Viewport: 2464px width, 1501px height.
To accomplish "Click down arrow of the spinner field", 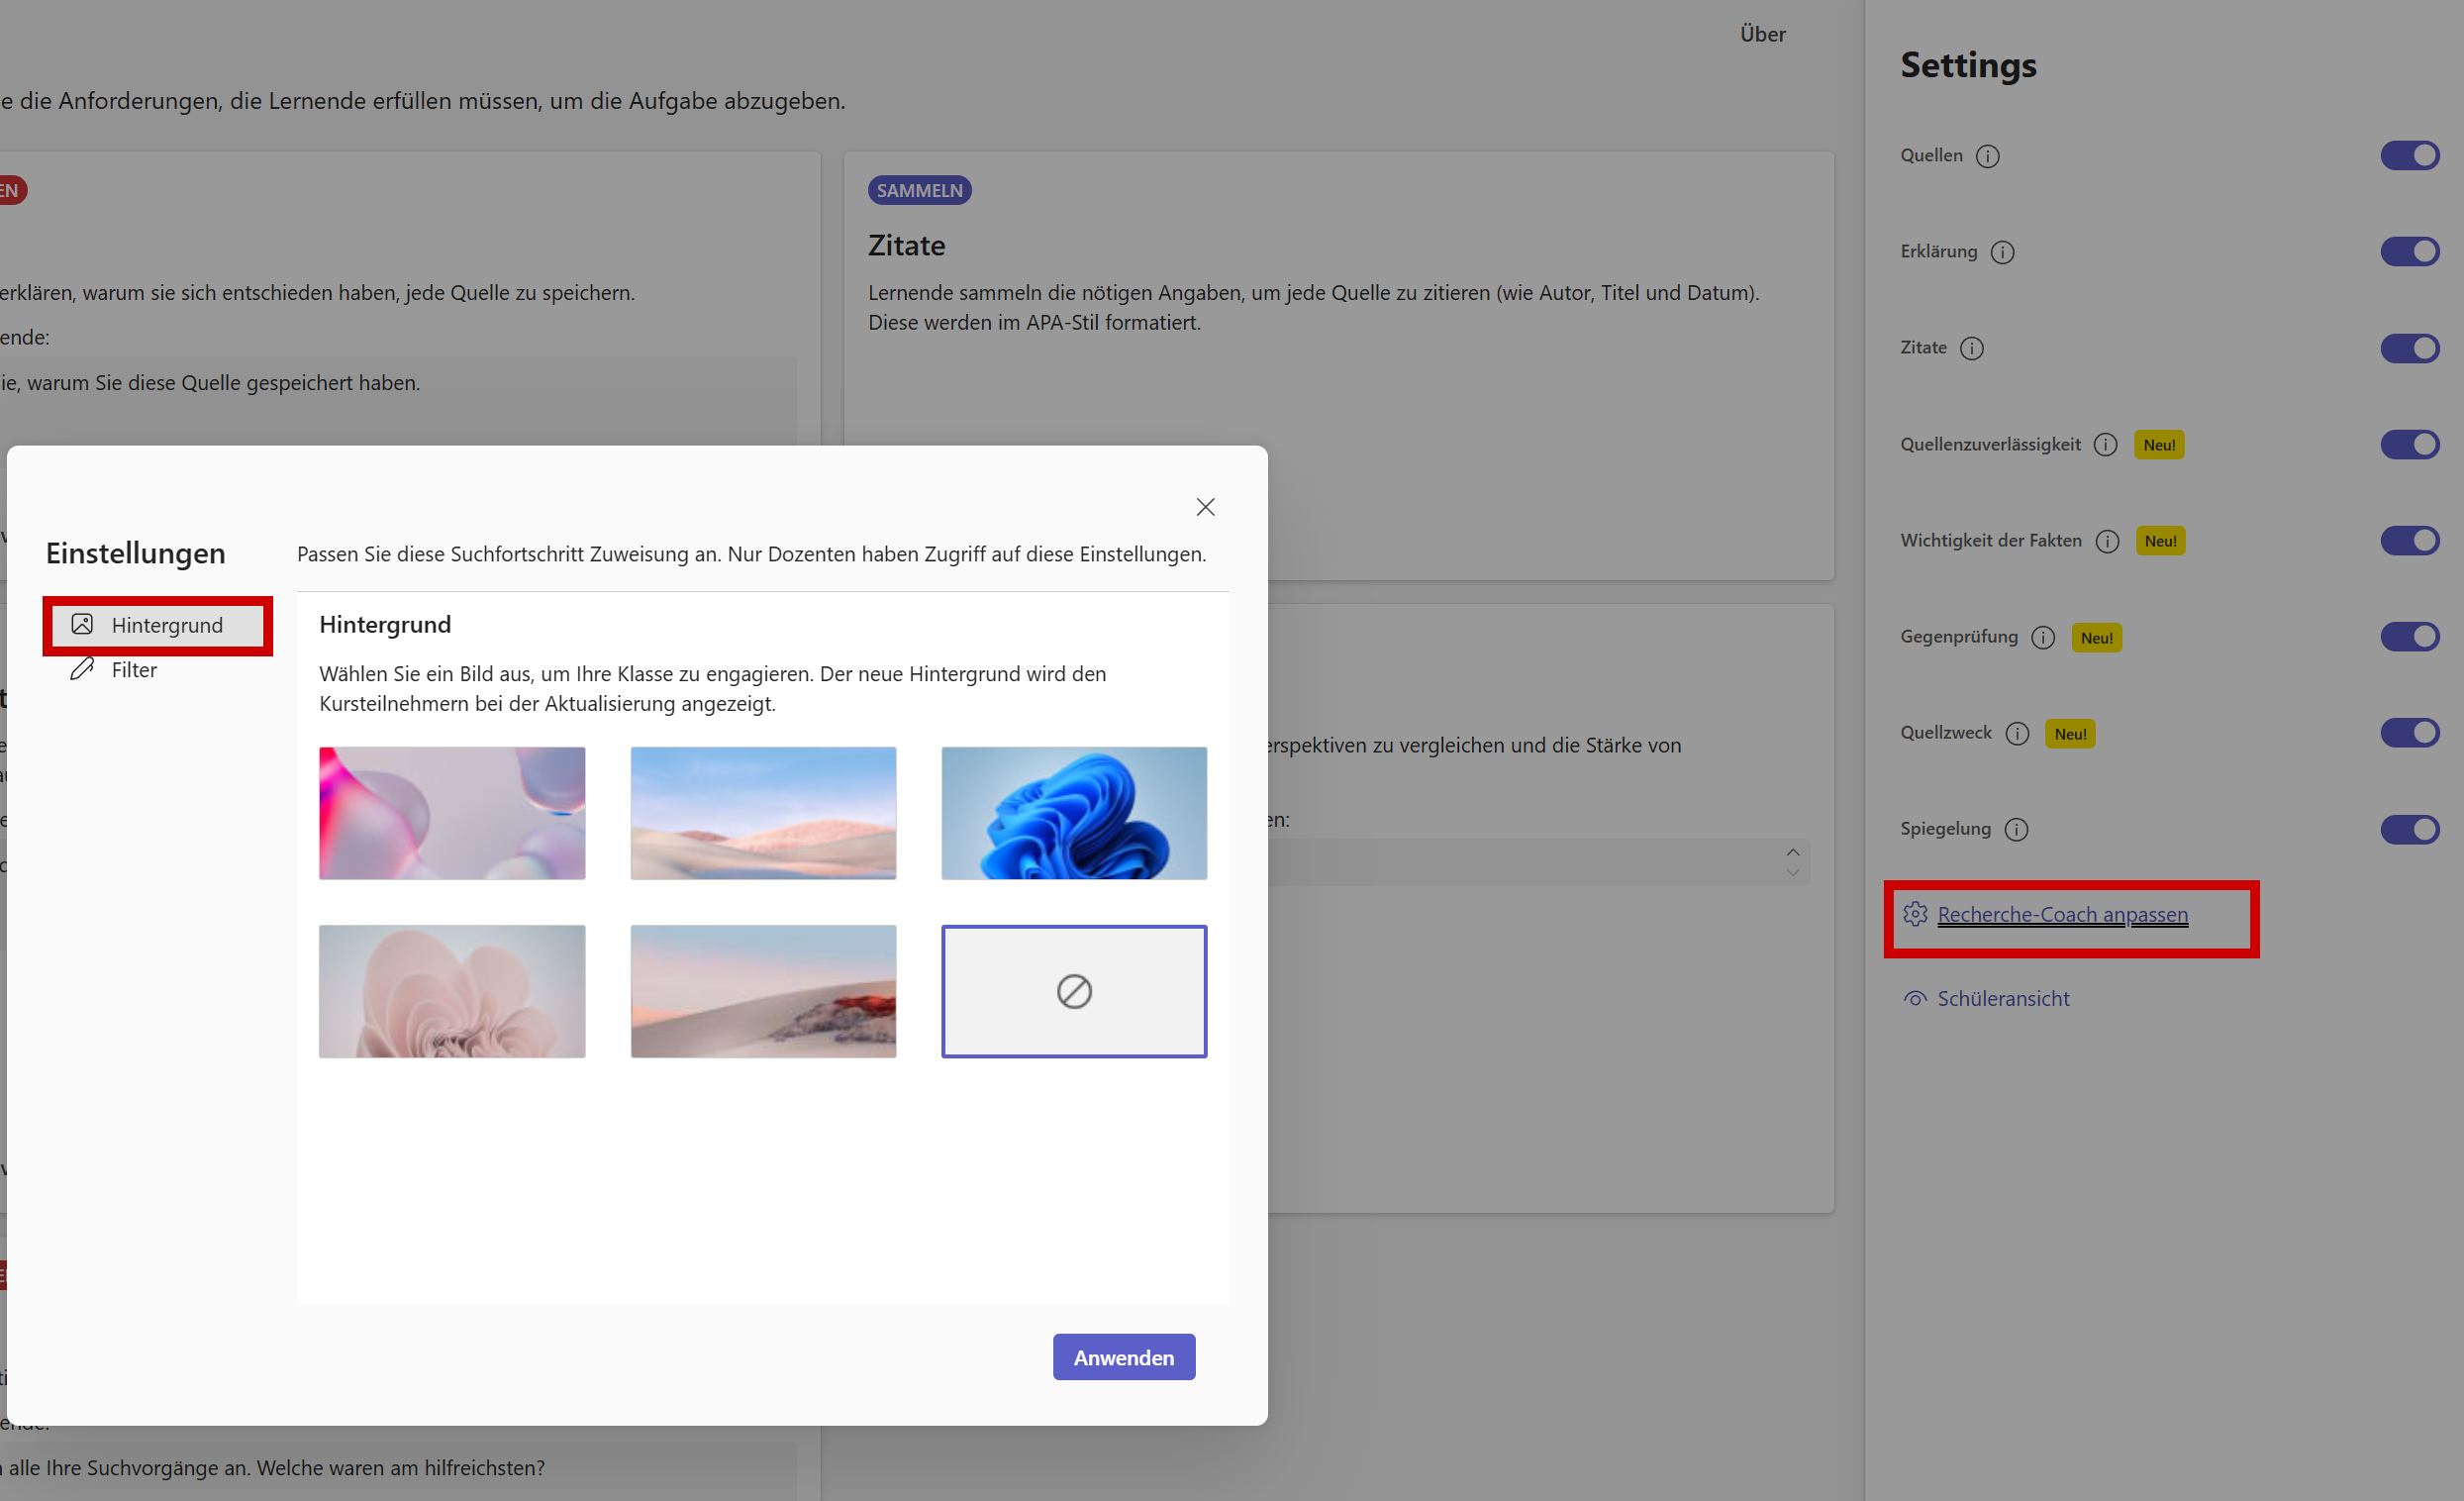I will click(1792, 872).
